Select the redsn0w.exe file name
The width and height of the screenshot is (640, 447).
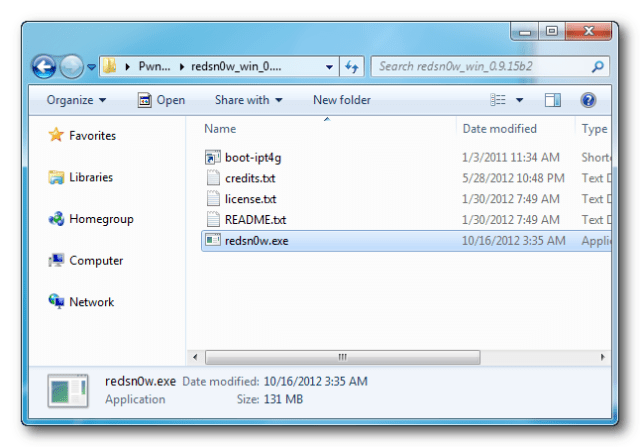[256, 241]
